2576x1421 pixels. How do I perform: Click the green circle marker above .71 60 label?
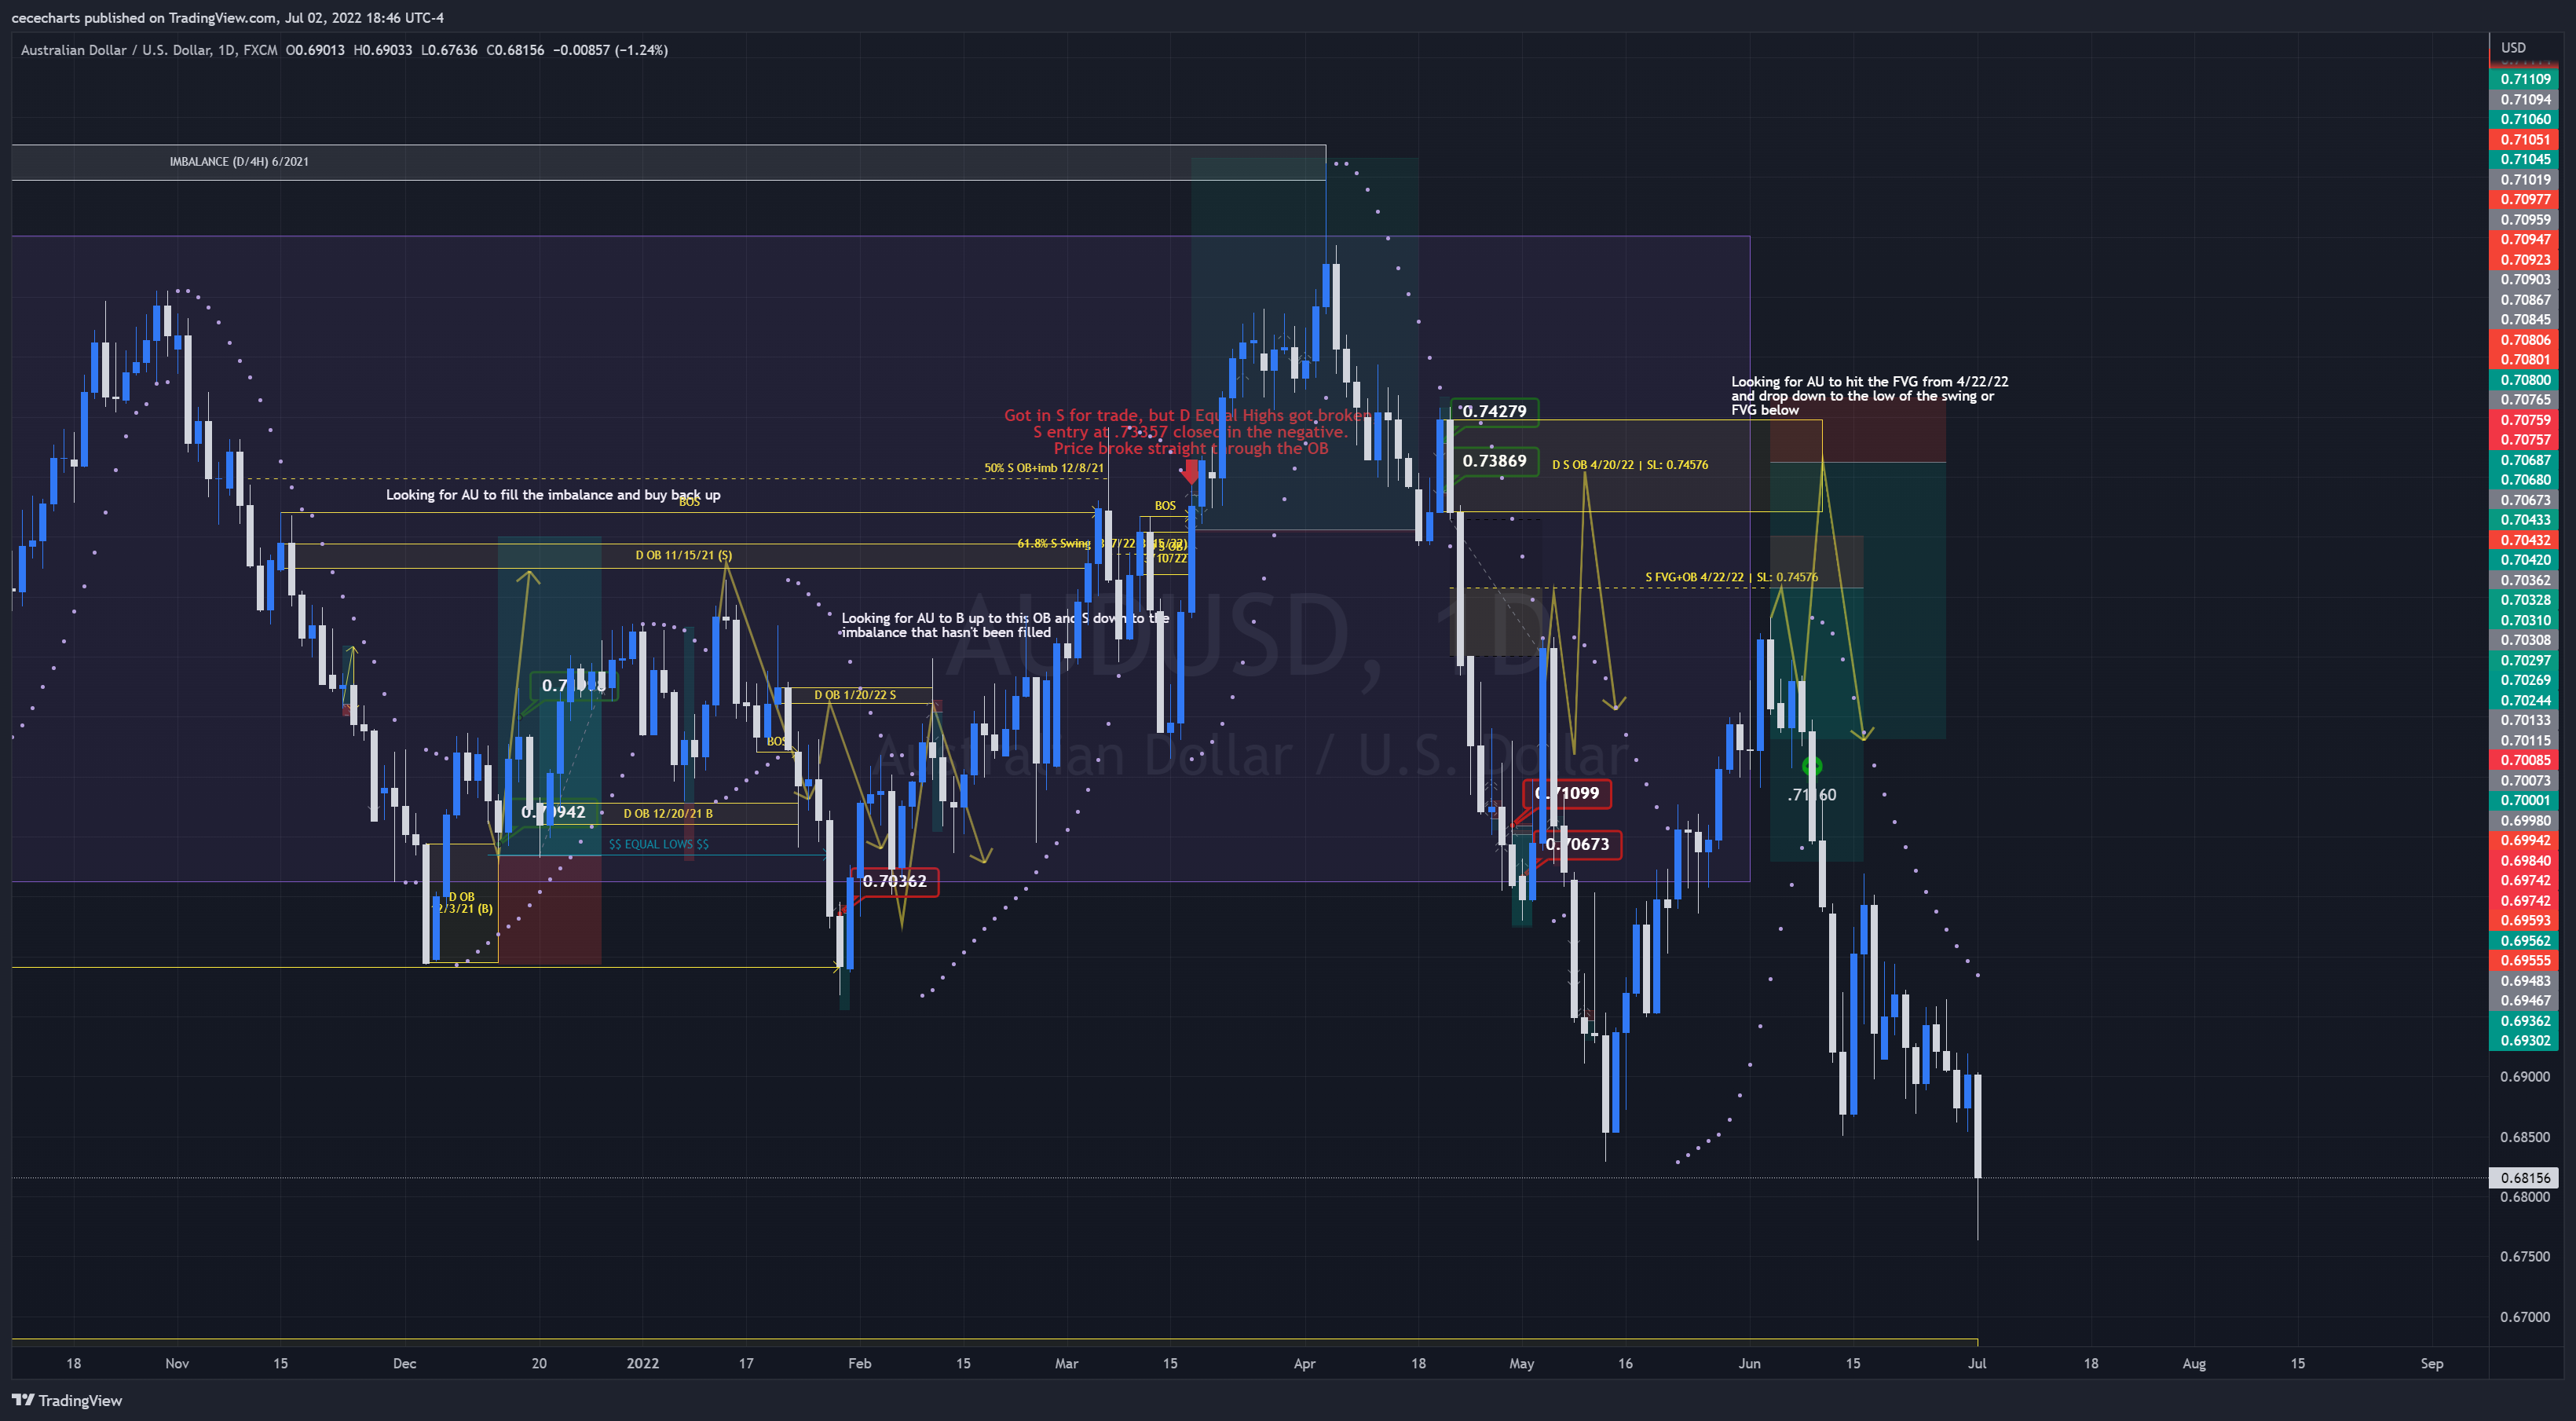(x=1811, y=766)
